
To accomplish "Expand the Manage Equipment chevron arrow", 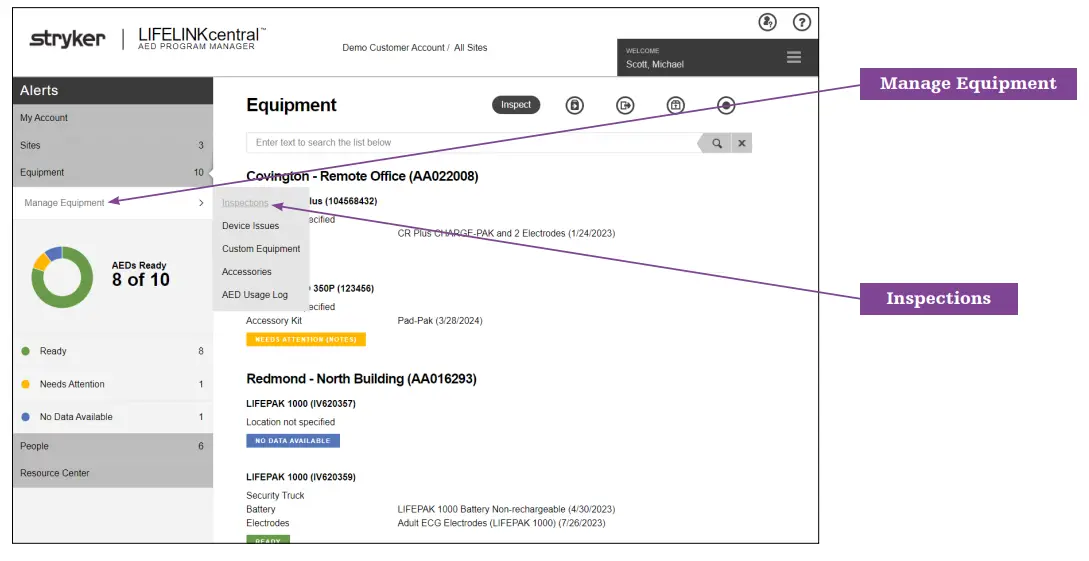I will point(201,203).
